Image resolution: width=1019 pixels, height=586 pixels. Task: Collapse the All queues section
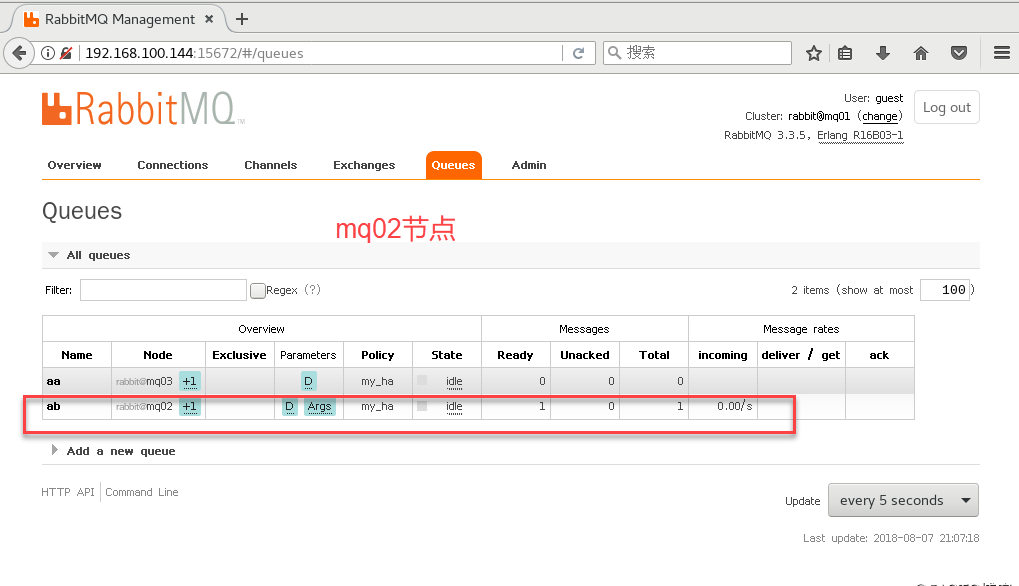click(x=53, y=255)
